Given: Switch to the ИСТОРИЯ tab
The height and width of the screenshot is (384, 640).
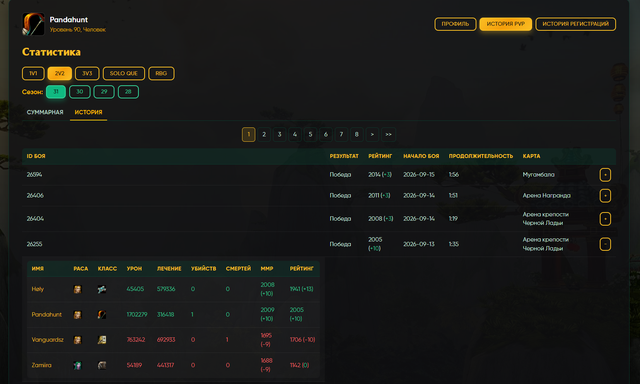Looking at the screenshot, I should (88, 112).
